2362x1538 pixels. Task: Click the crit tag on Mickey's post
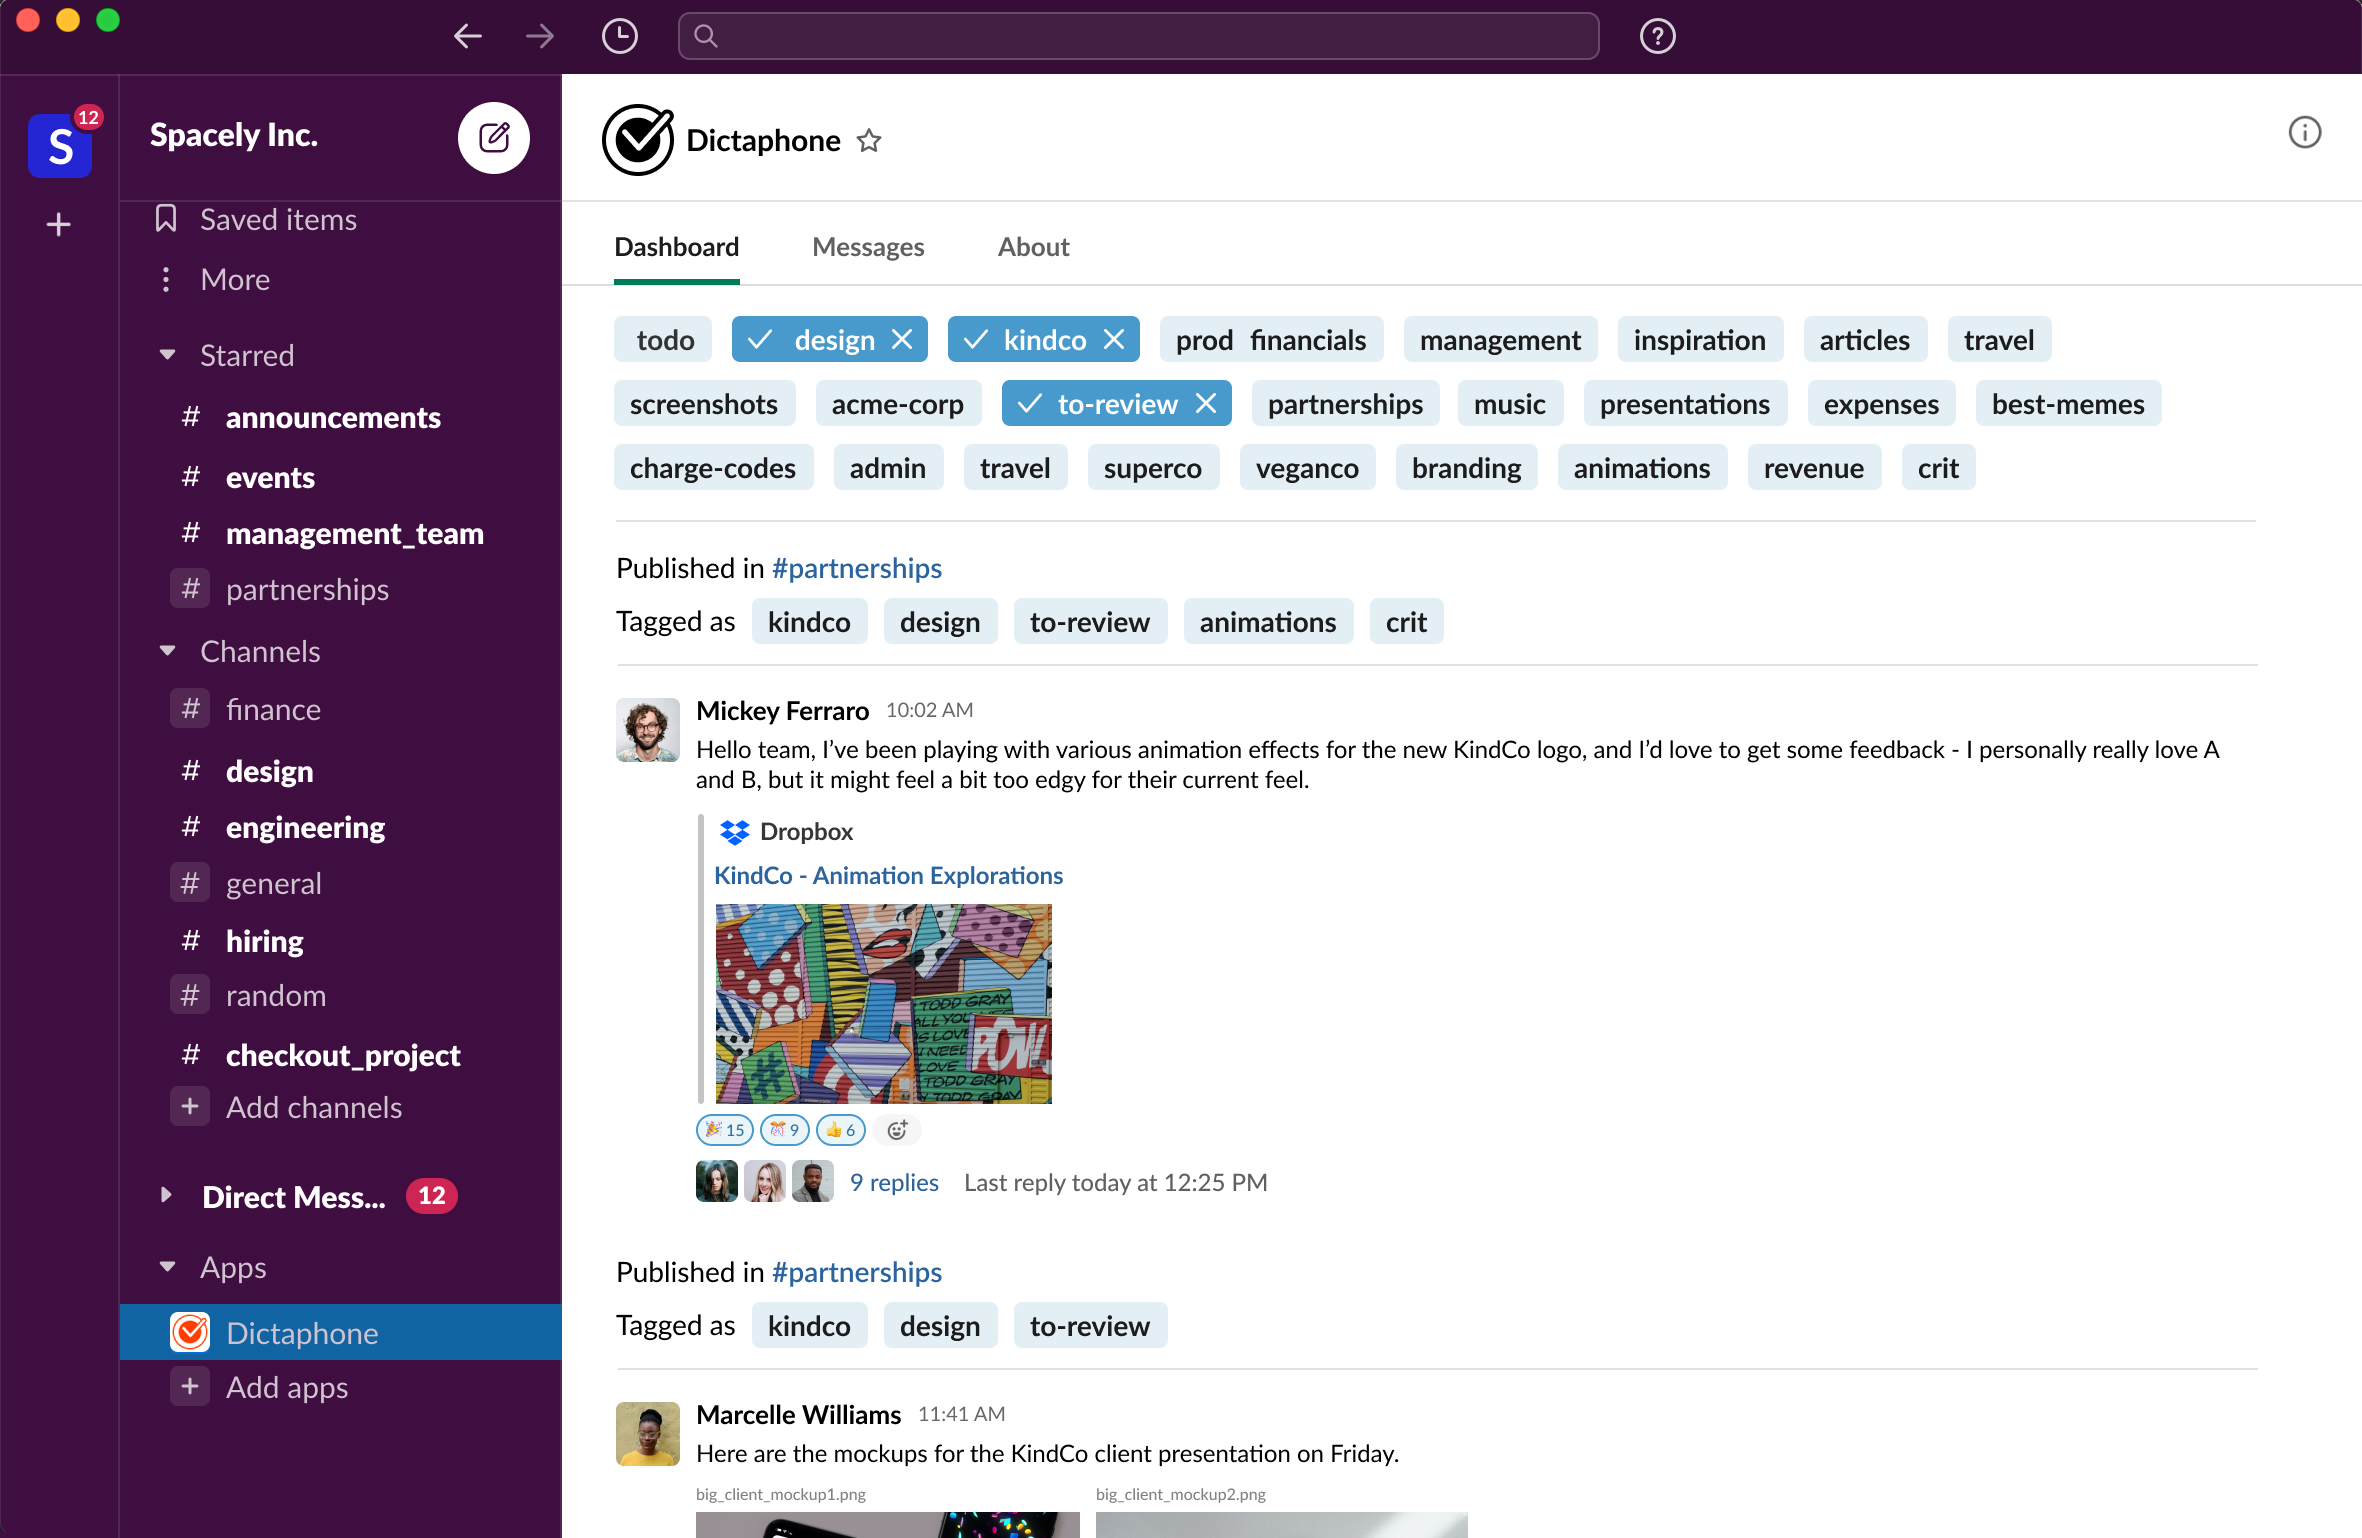[x=1406, y=622]
